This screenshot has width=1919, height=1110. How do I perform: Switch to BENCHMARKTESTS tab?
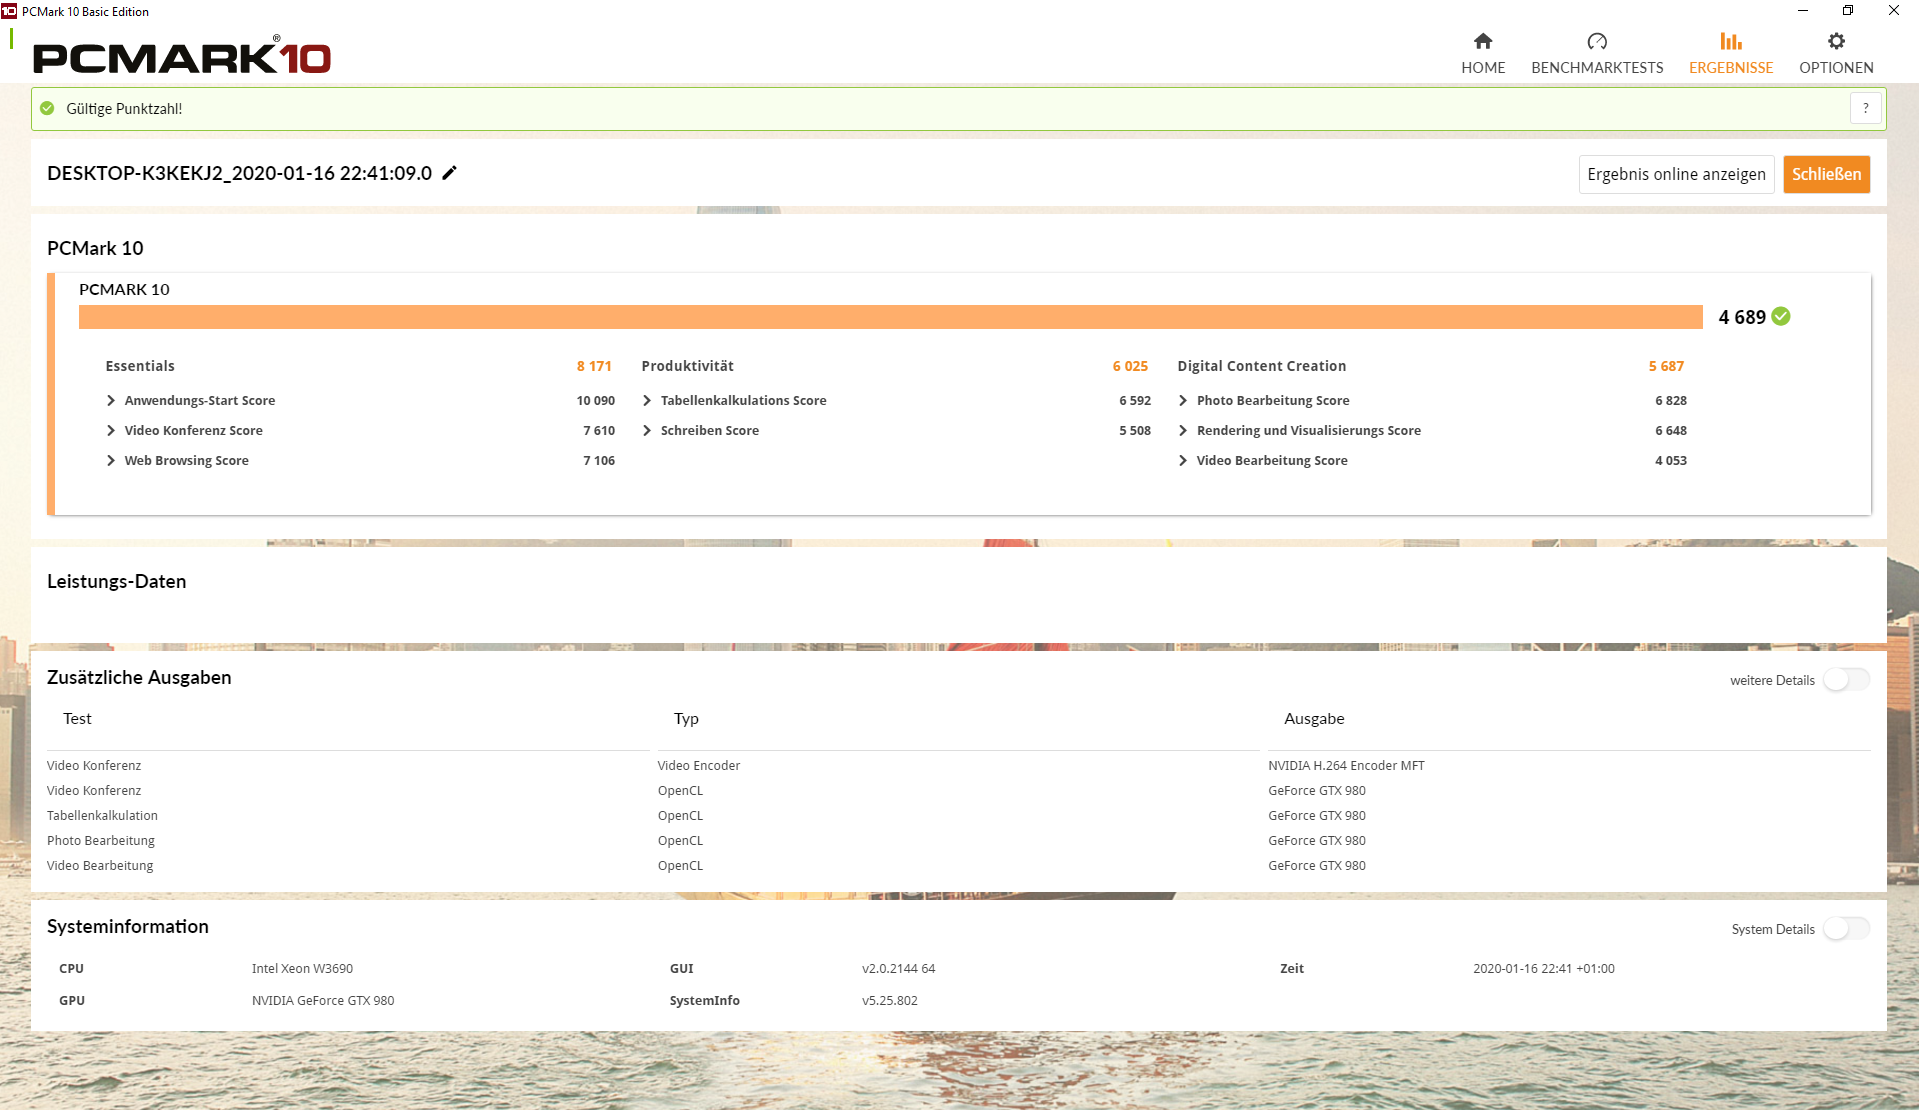click(x=1597, y=54)
